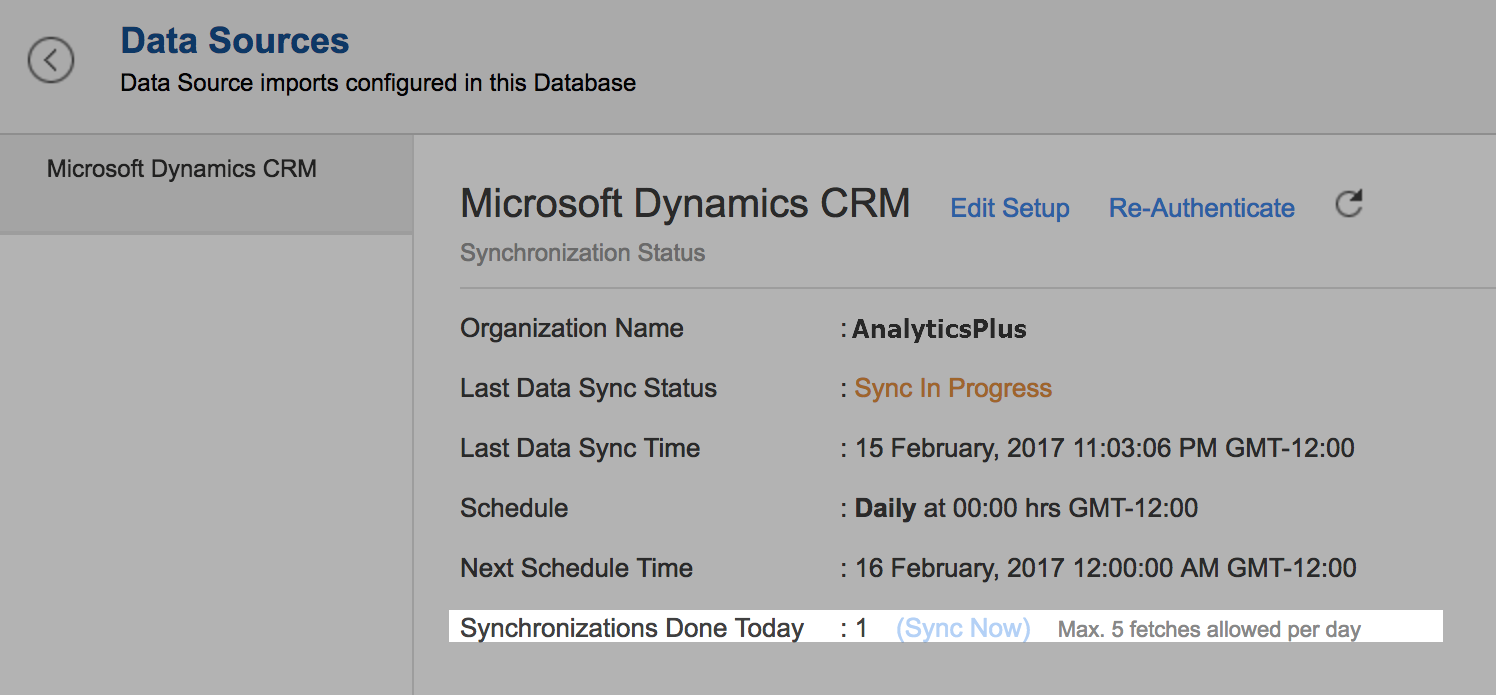This screenshot has height=695, width=1496.
Task: Select Microsoft Dynamics CRM in the sidebar
Action: click(182, 169)
